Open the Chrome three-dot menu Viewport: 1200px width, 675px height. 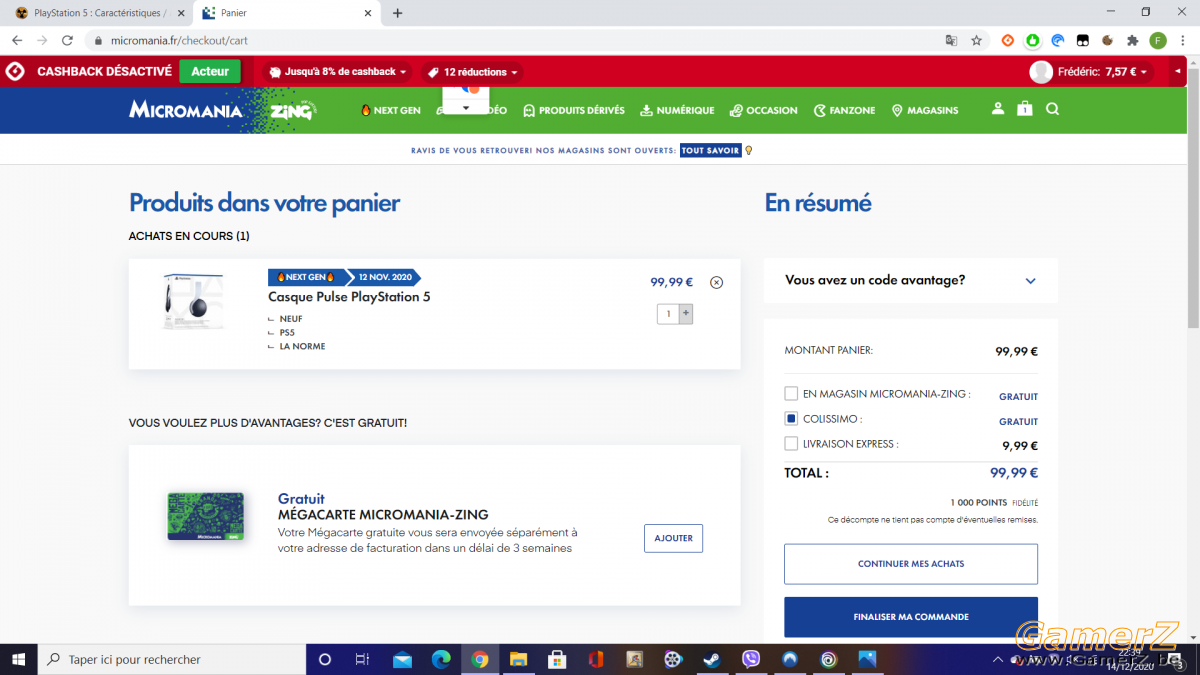(x=1184, y=41)
